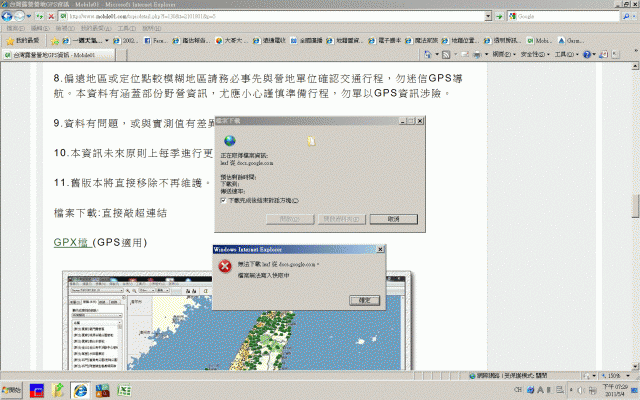Click the red Stop loading icon
The height and width of the screenshot is (400, 640).
51,16
